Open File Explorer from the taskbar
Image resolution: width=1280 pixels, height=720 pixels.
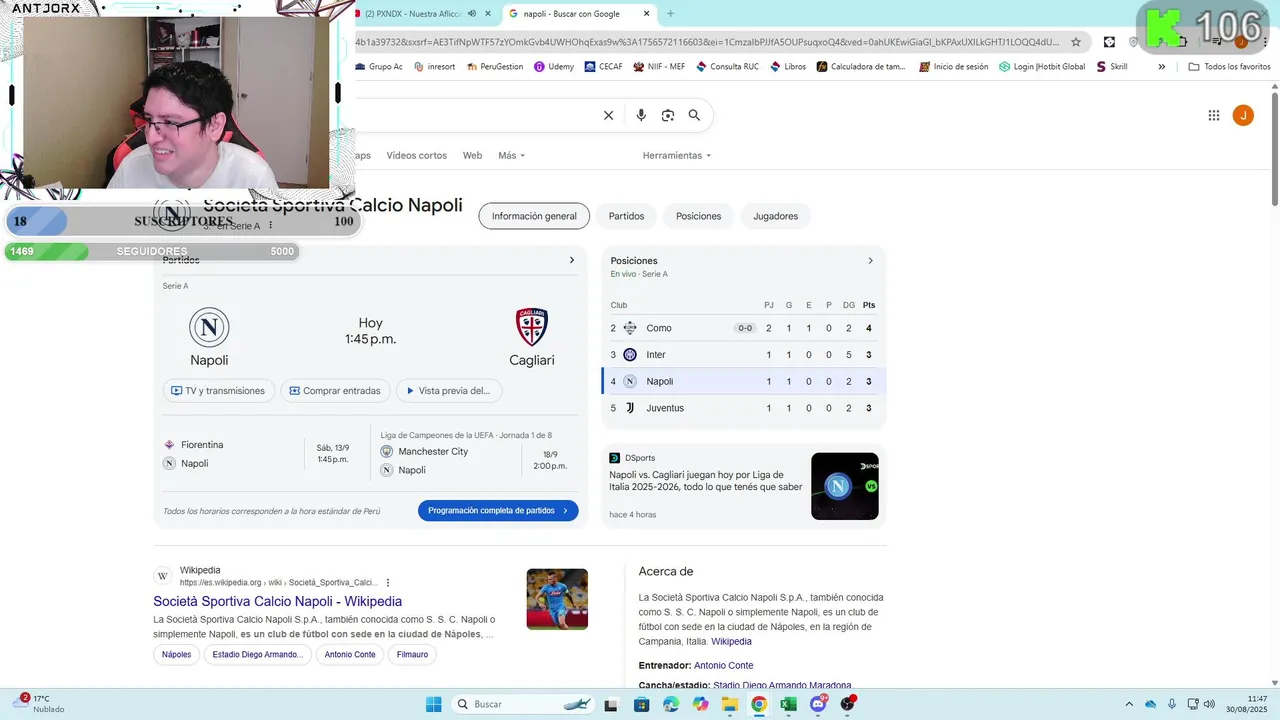click(729, 704)
